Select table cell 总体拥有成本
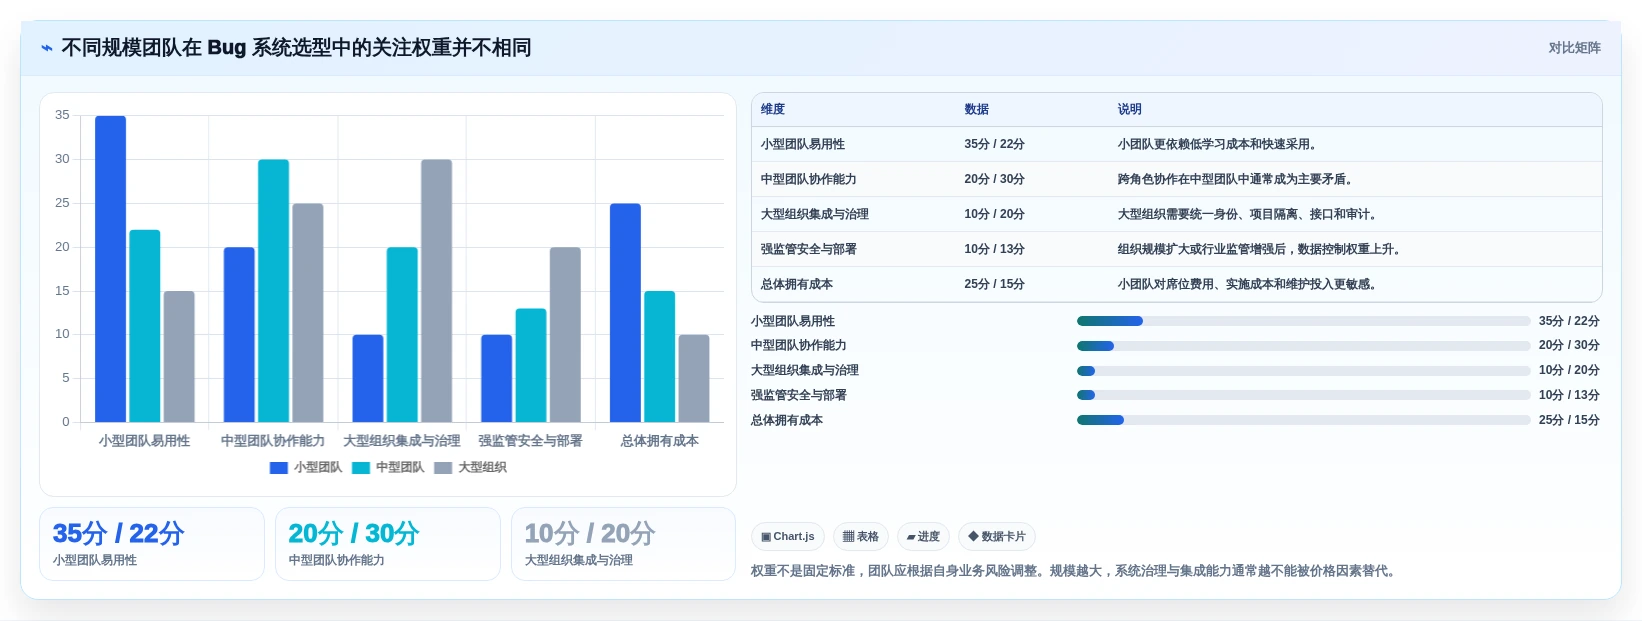 797,285
